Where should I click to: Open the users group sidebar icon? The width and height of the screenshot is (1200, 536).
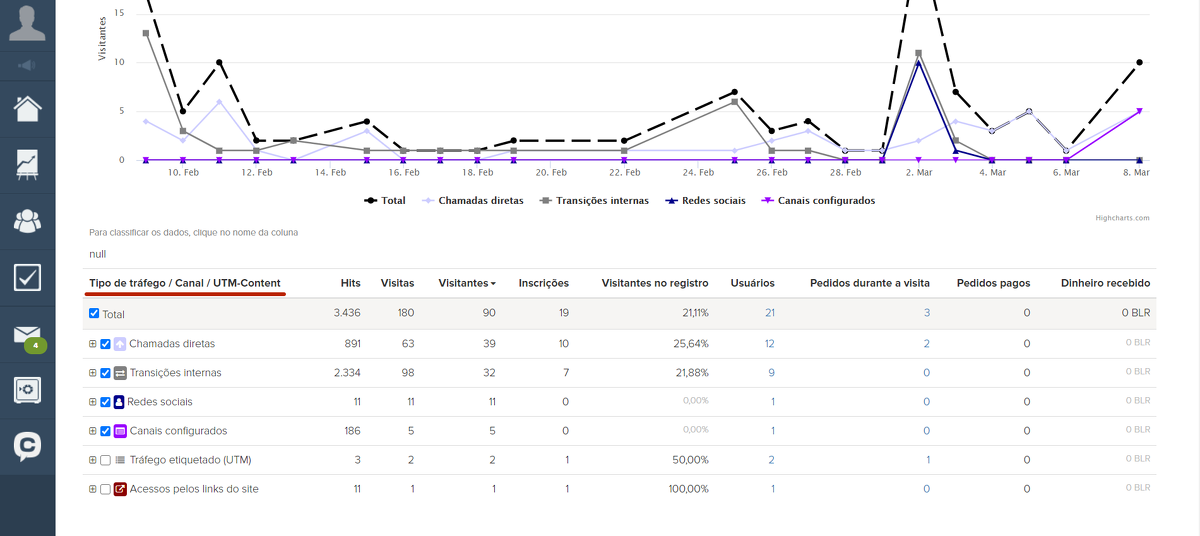tap(27, 221)
